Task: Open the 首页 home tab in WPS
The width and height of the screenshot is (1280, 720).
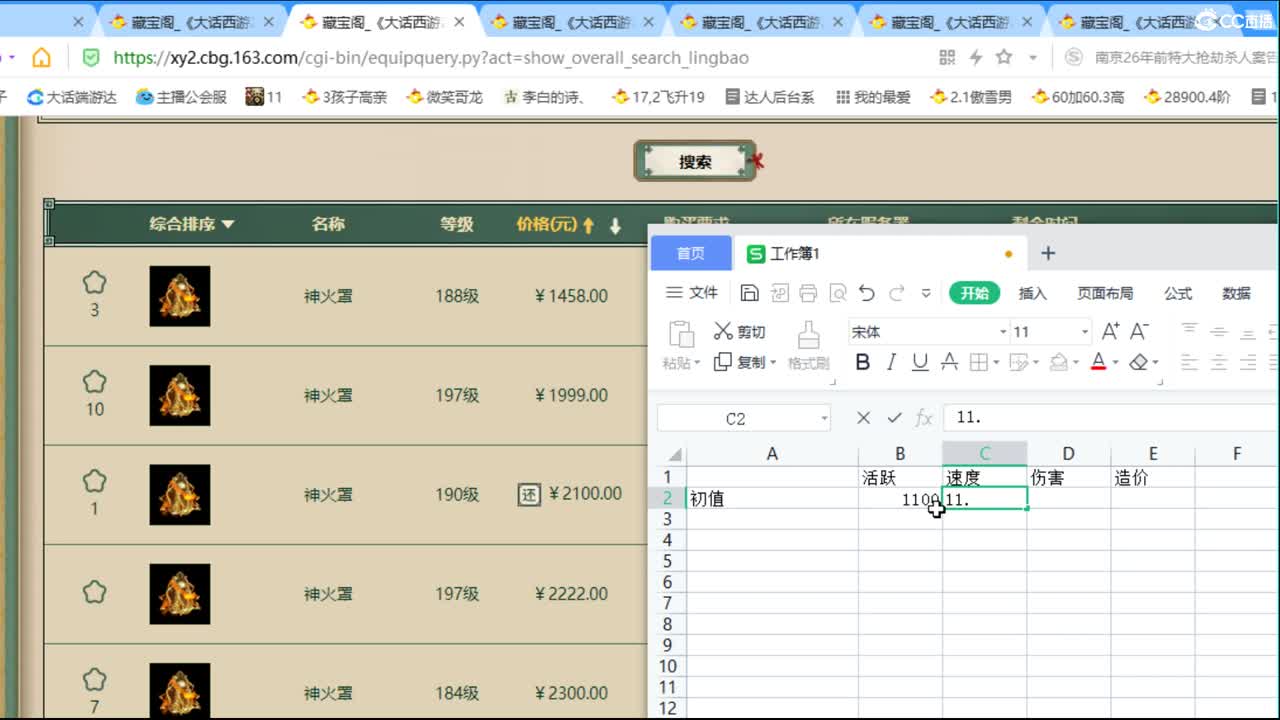Action: click(x=691, y=253)
